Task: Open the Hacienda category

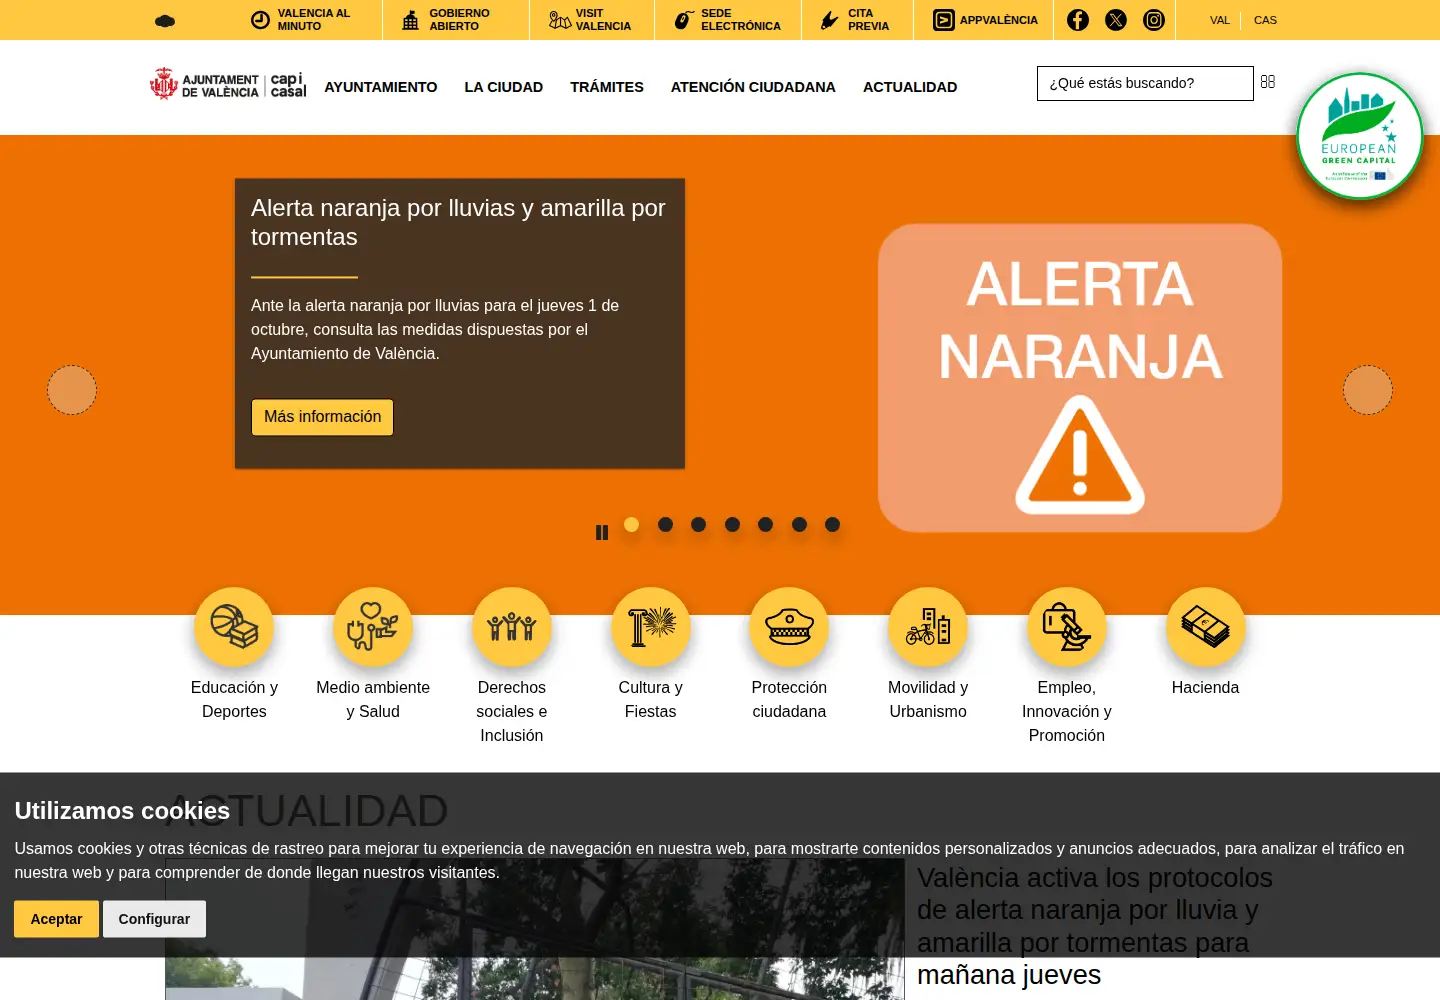Action: pyautogui.click(x=1205, y=643)
